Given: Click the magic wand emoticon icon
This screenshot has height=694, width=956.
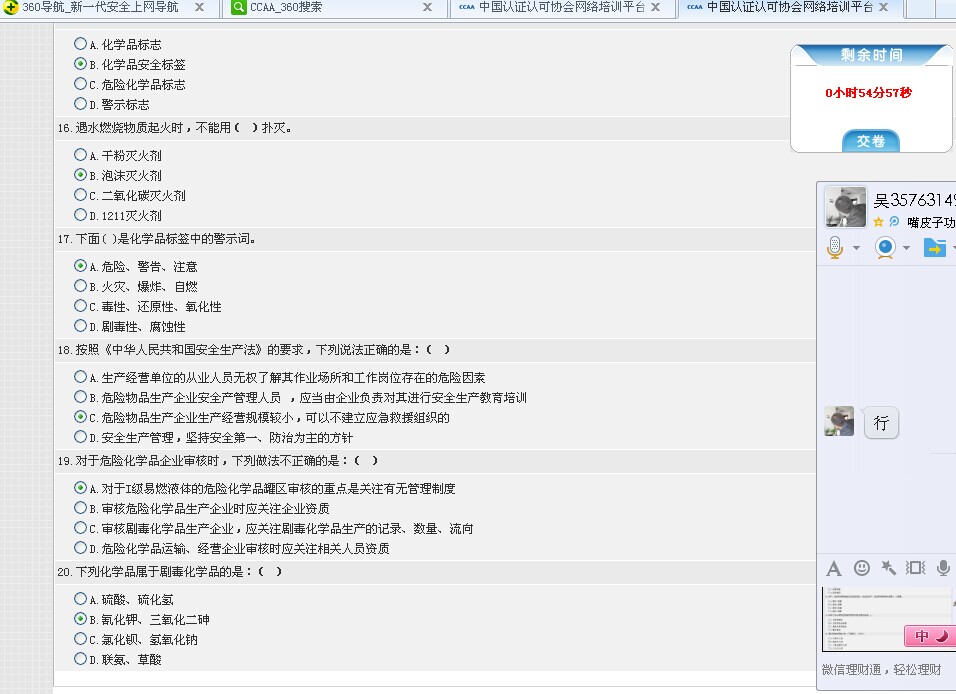Looking at the screenshot, I should pyautogui.click(x=889, y=568).
